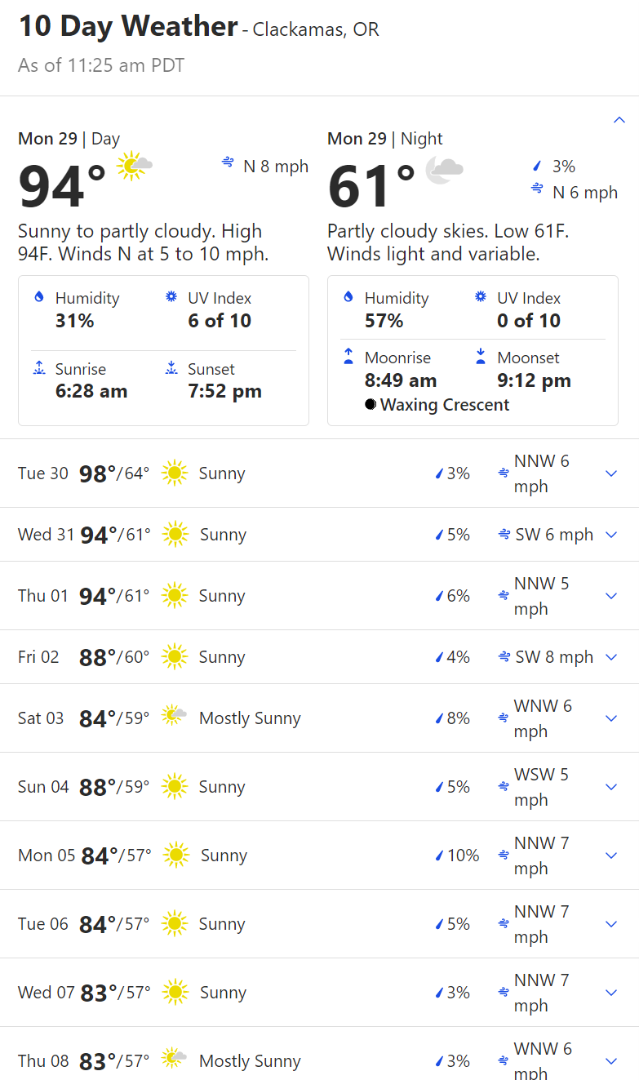The image size is (639, 1080).
Task: Open Fri 02 details with chevron
Action: pyautogui.click(x=612, y=657)
